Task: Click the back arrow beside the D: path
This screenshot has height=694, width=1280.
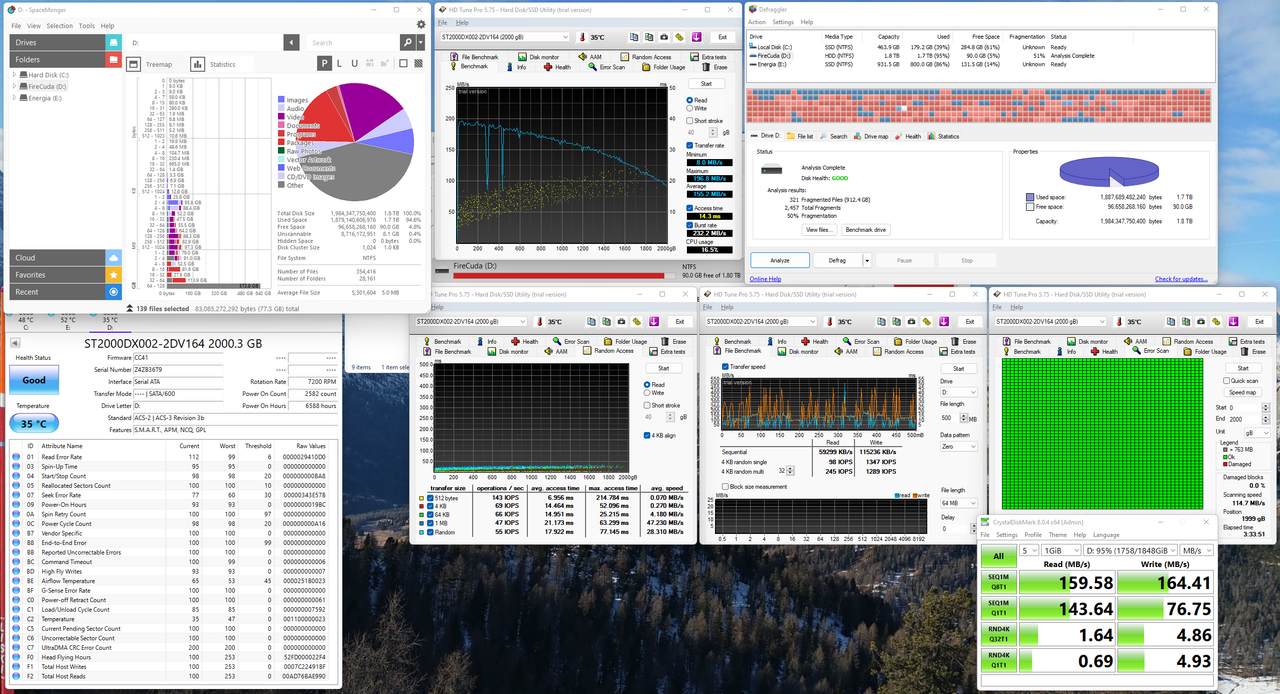Action: (291, 42)
